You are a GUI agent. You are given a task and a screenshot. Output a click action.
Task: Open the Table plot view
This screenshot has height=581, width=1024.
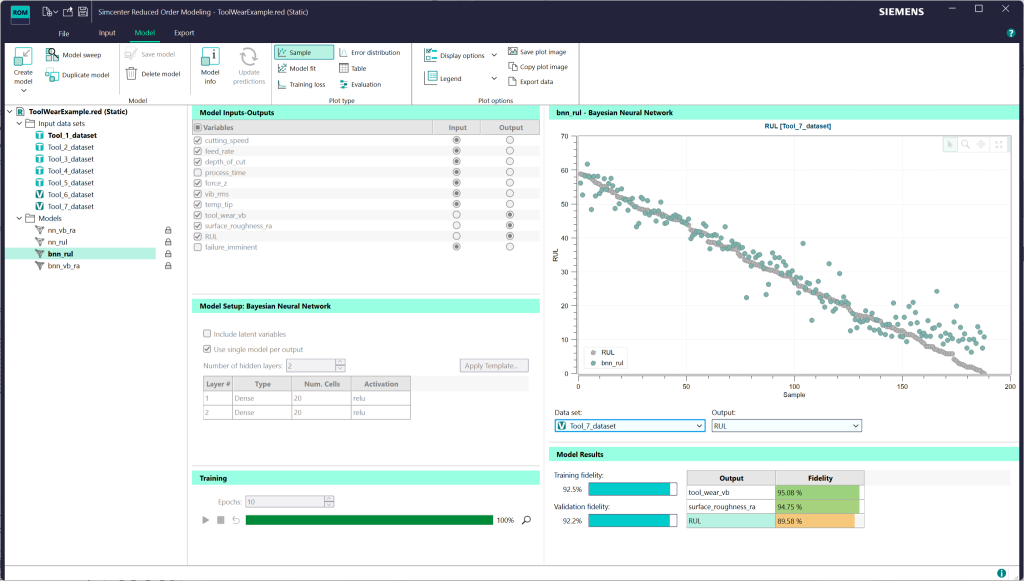(353, 69)
